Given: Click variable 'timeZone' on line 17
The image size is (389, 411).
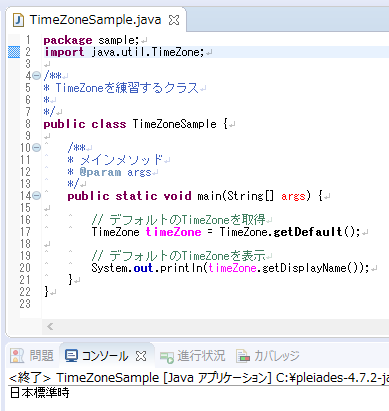Looking at the screenshot, I should [x=174, y=232].
